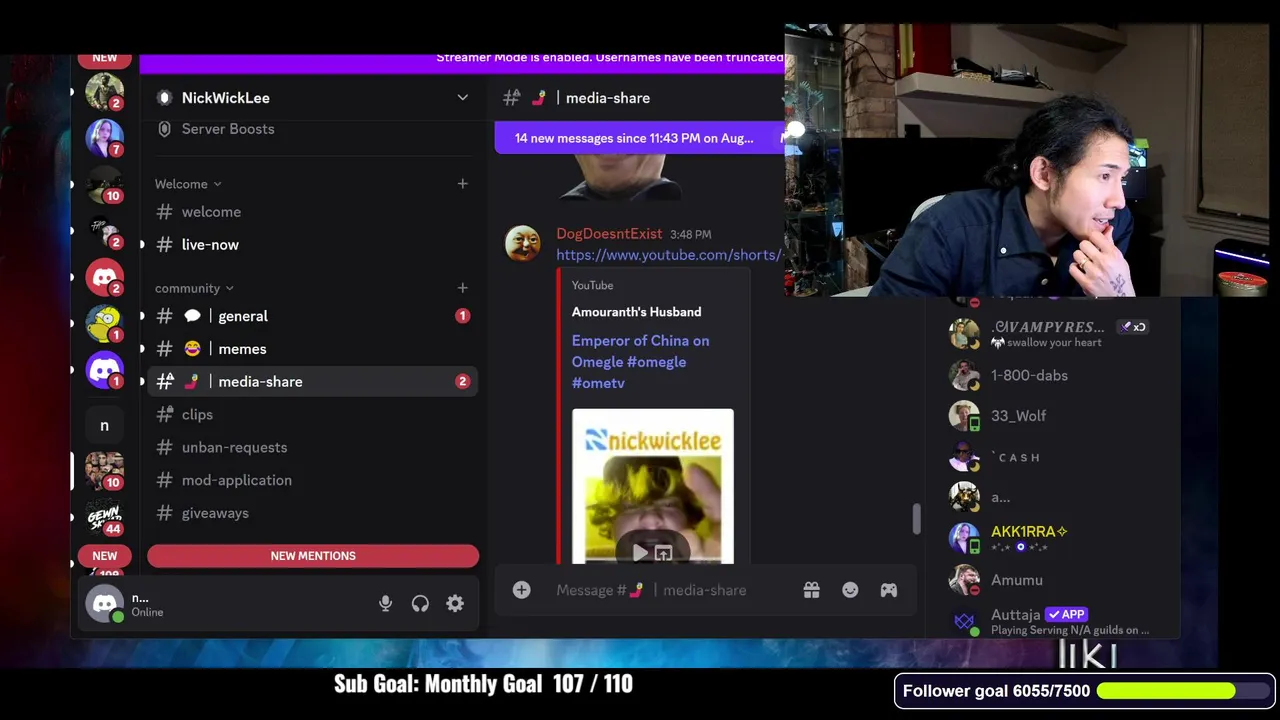Screen dimensions: 1280x720
Task: Open Emperor of China on Omegle title link
Action: (640, 361)
